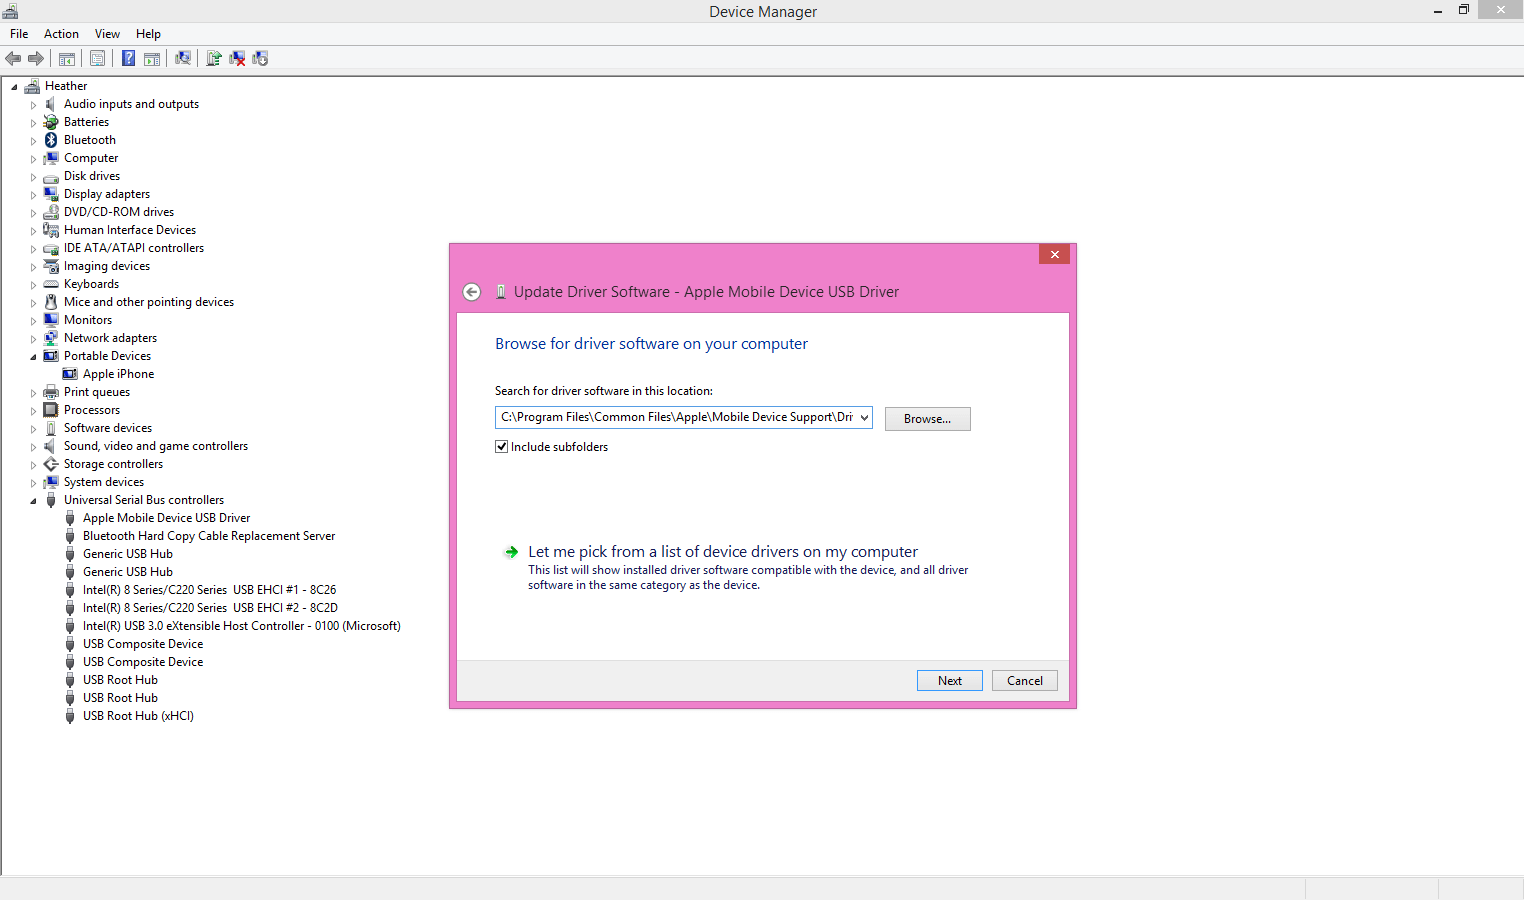This screenshot has height=900, width=1524.
Task: Expand the Display adapters category
Action: click(x=33, y=195)
